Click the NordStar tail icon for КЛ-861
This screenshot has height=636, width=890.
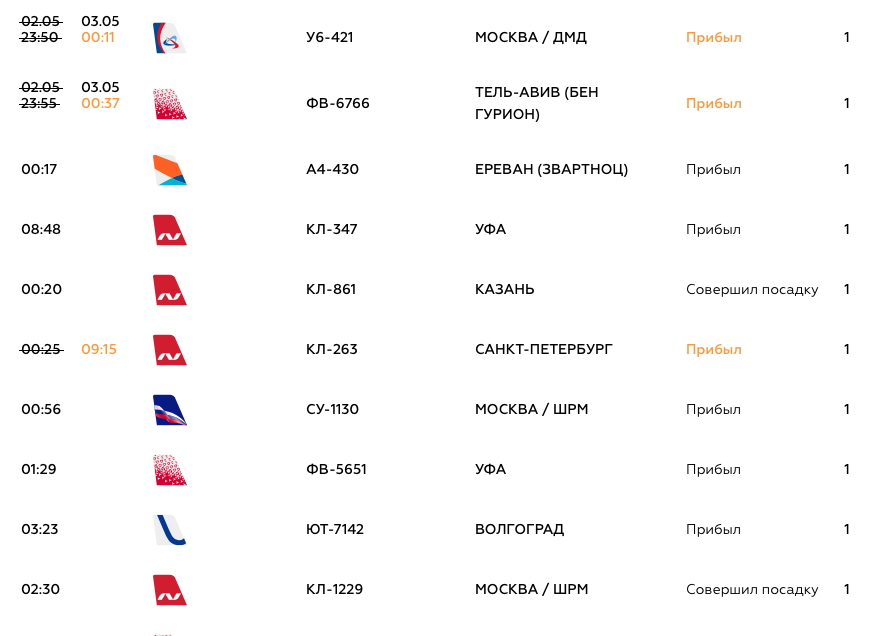tap(170, 290)
